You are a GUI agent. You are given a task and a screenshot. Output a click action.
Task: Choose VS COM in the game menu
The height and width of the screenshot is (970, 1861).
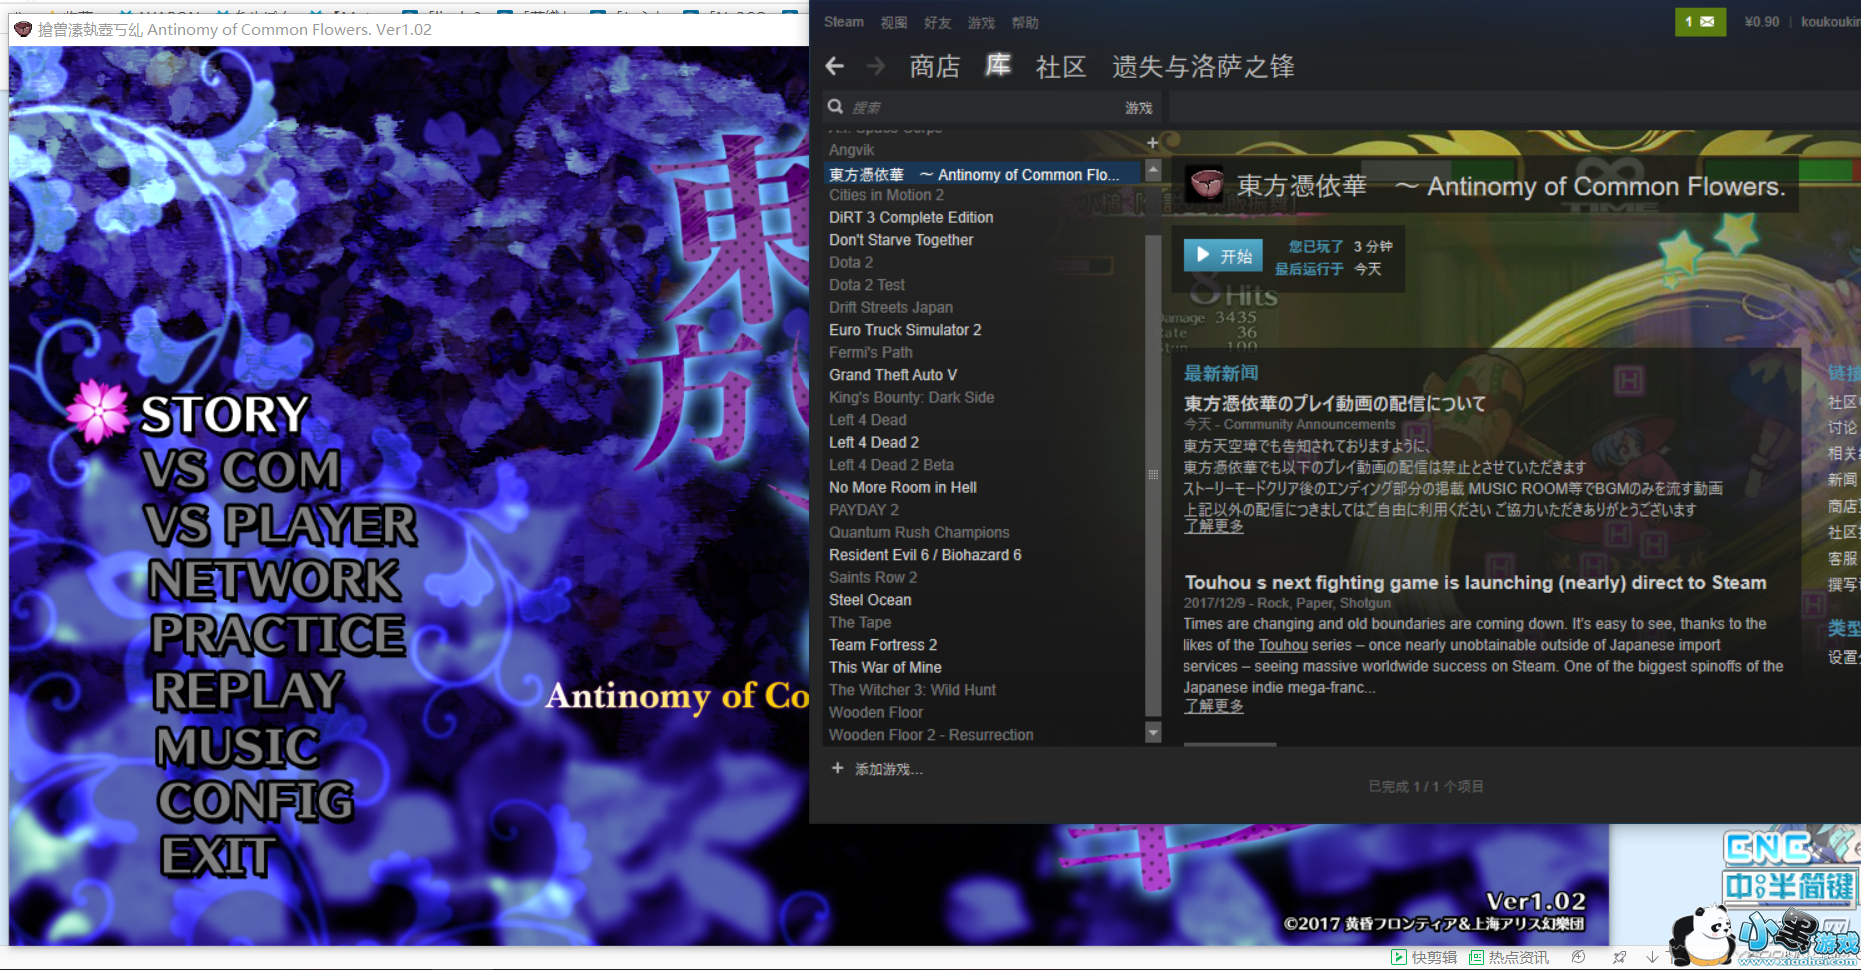(x=242, y=469)
